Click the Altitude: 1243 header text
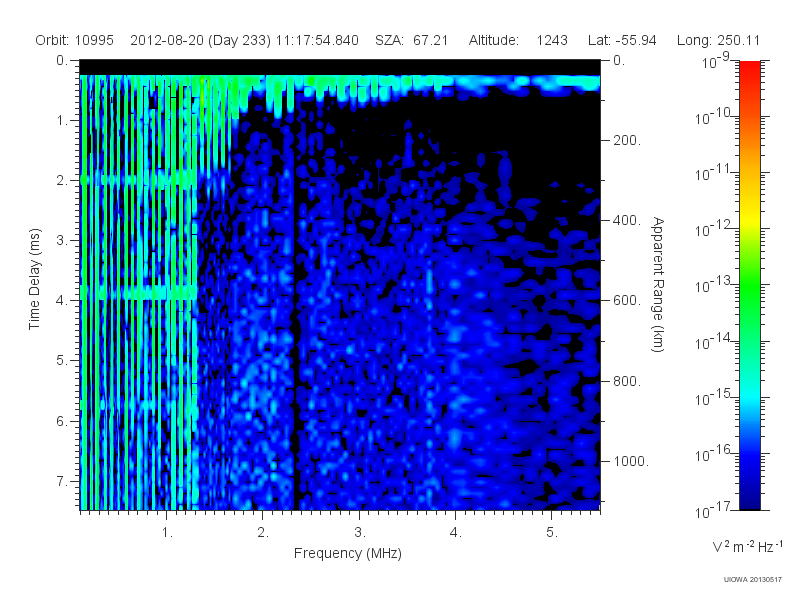This screenshot has height=600, width=800. [x=518, y=40]
